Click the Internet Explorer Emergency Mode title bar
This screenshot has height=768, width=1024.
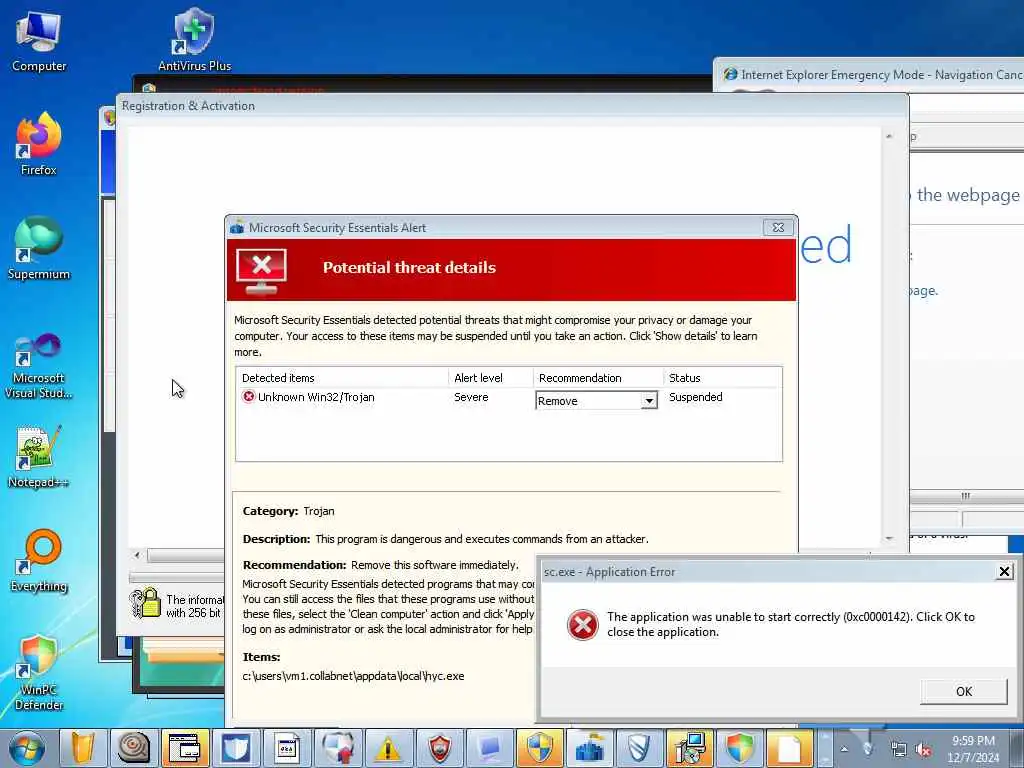pos(869,74)
